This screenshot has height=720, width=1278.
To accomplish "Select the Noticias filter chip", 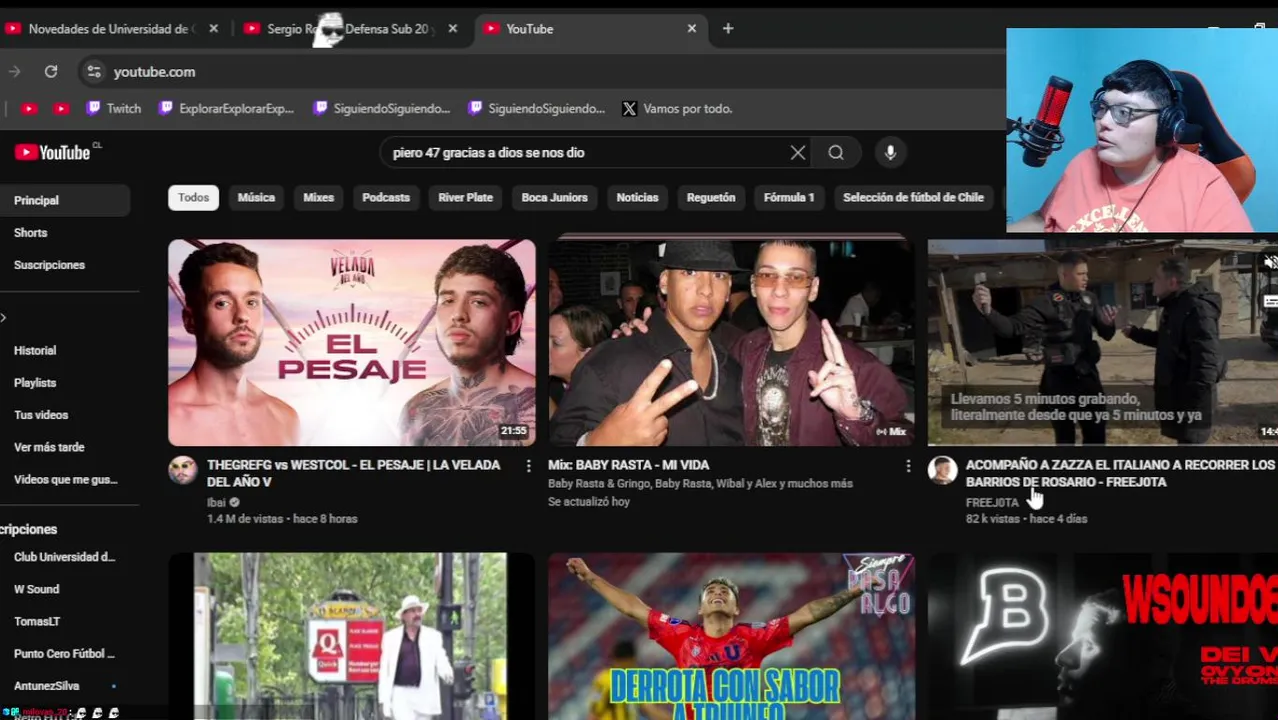I will pyautogui.click(x=637, y=198).
